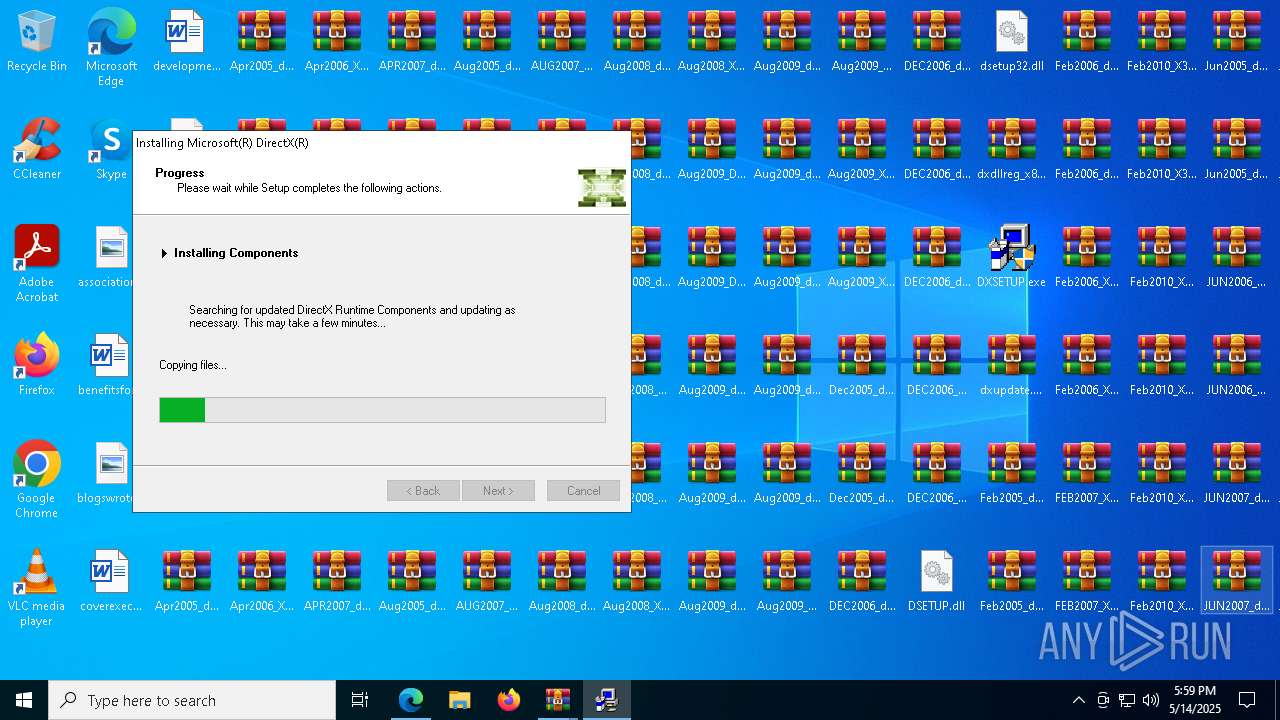Select Microsoft Edge desktop shortcut
The image size is (1280, 720).
(x=111, y=47)
